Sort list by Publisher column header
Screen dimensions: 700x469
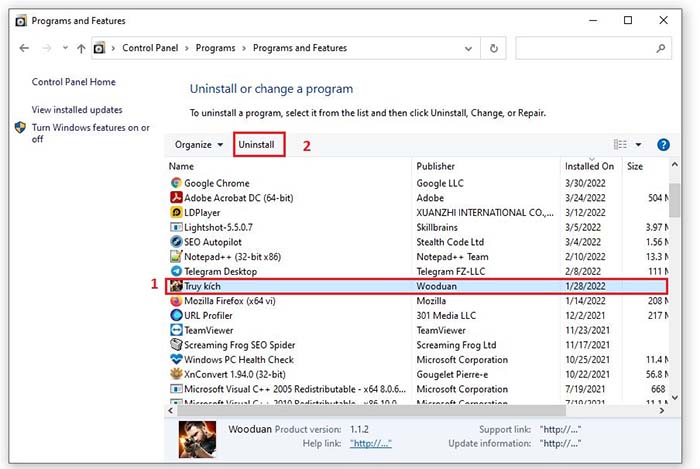point(436,166)
